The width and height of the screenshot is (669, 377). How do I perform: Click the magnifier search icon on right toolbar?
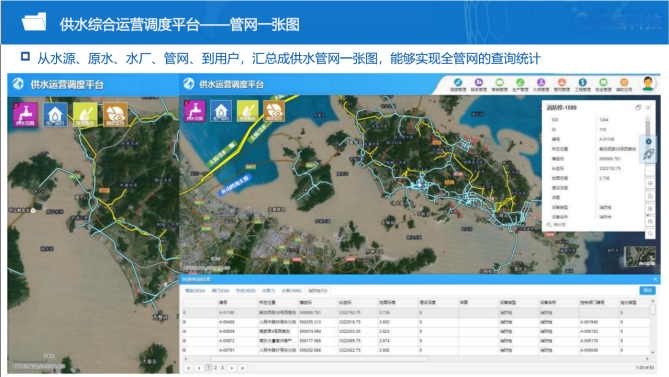pyautogui.click(x=650, y=234)
